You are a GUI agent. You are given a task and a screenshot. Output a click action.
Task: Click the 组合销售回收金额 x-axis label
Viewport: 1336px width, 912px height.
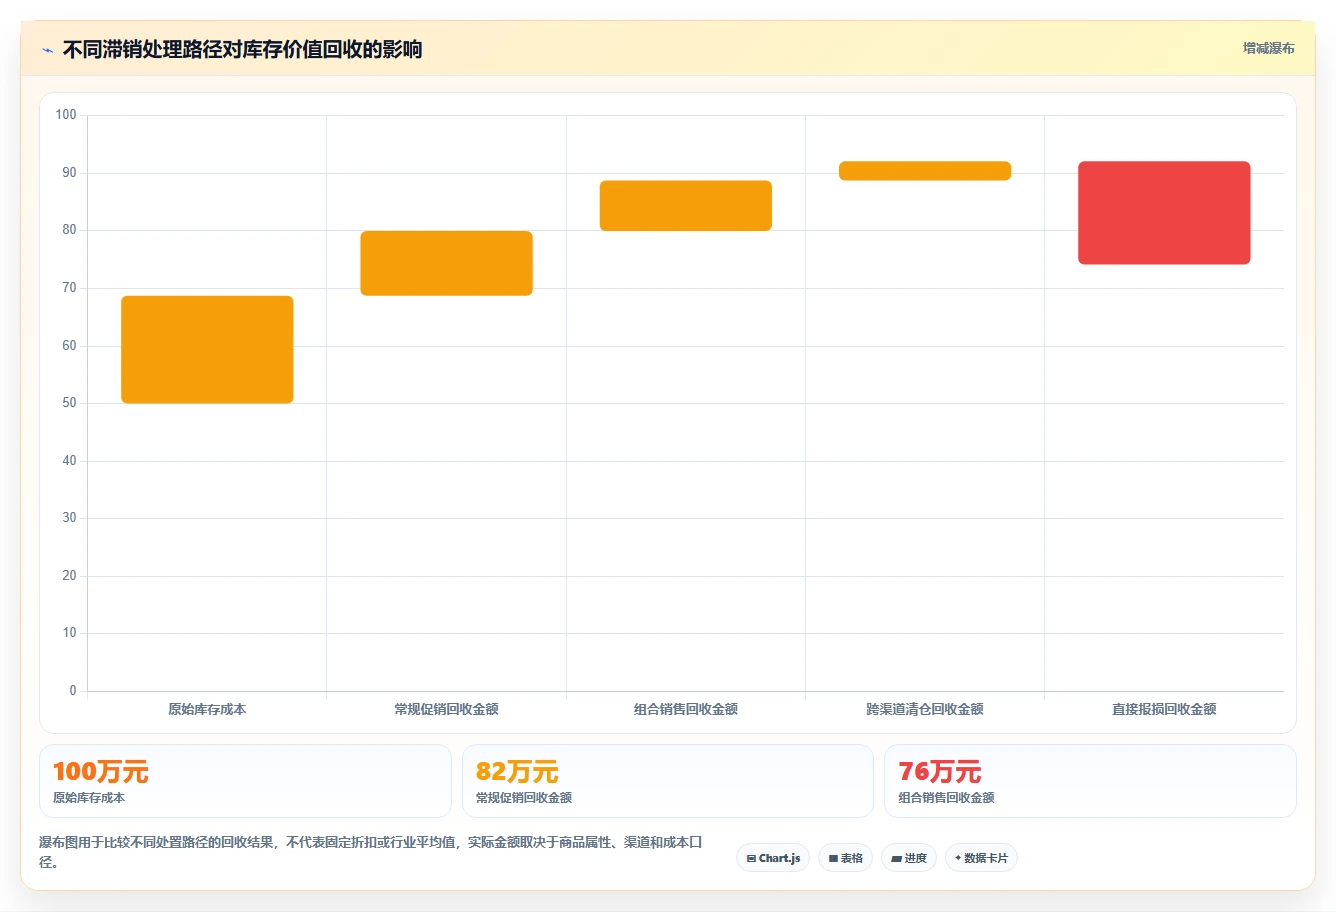pos(686,709)
